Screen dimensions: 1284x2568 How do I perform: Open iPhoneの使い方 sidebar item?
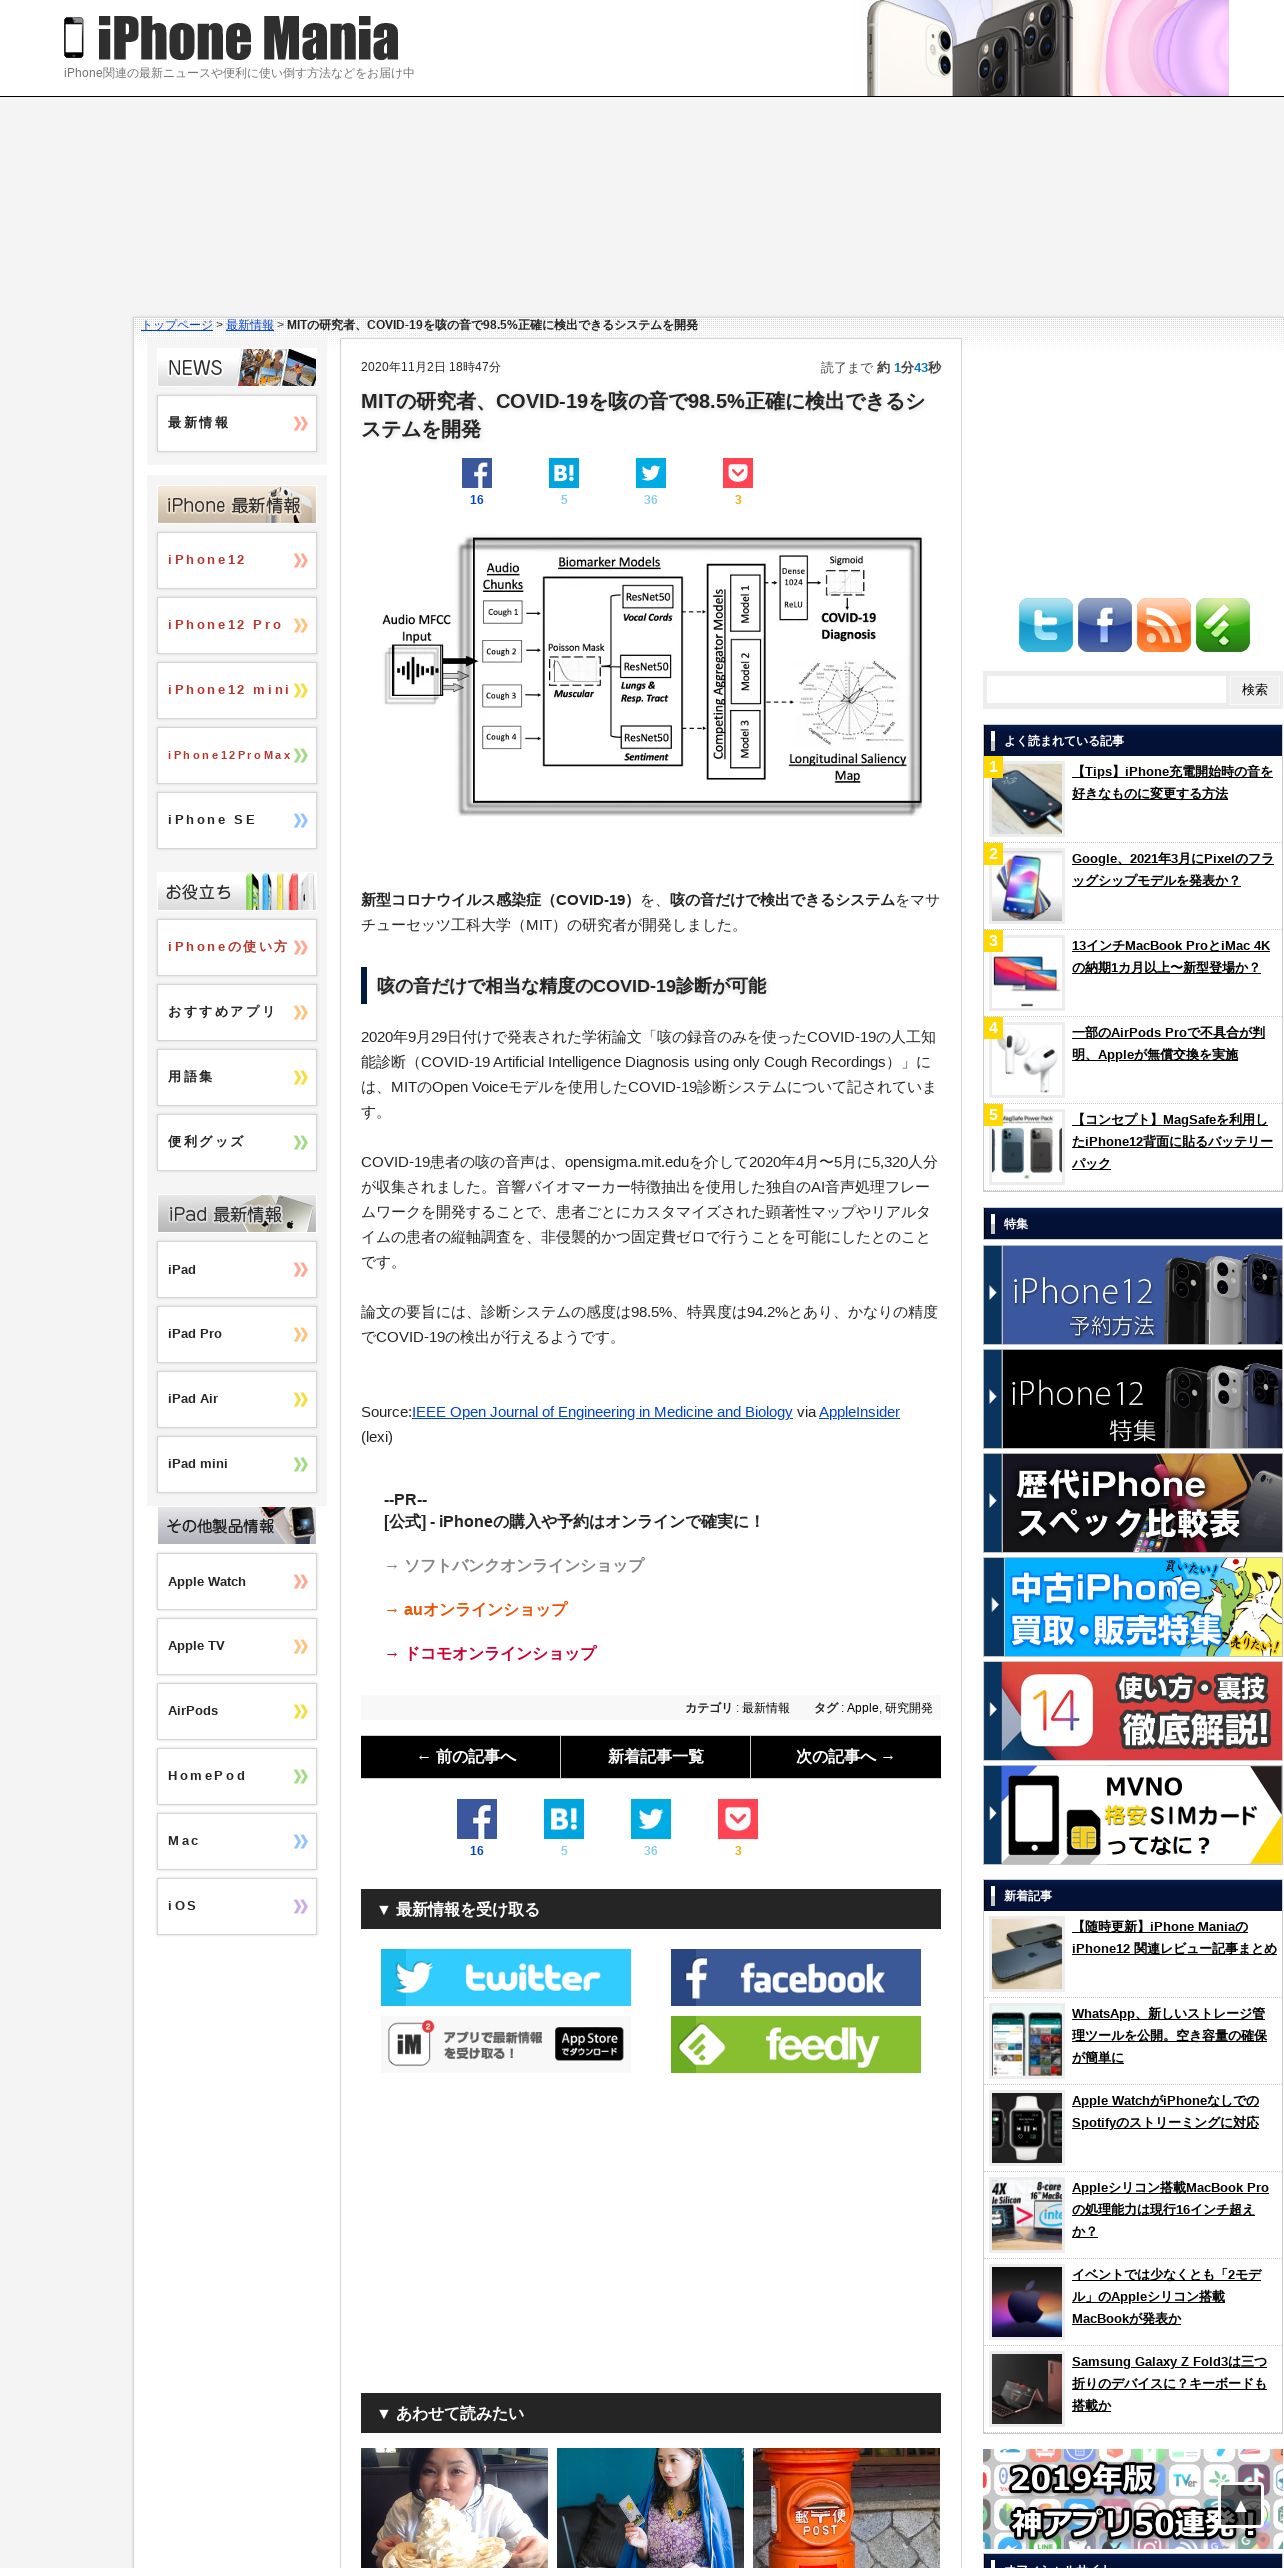coord(237,947)
